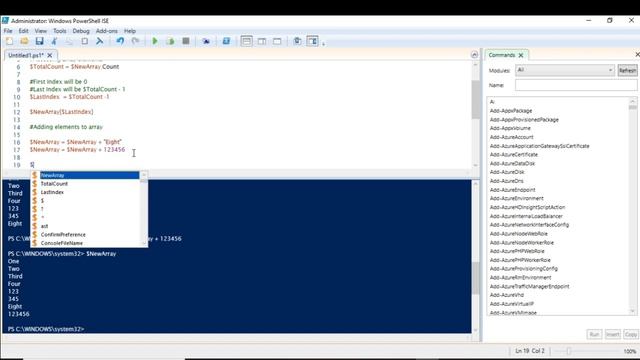Screen dimensions: 640x360
Task: Open the Tools menu
Action: [60, 31]
